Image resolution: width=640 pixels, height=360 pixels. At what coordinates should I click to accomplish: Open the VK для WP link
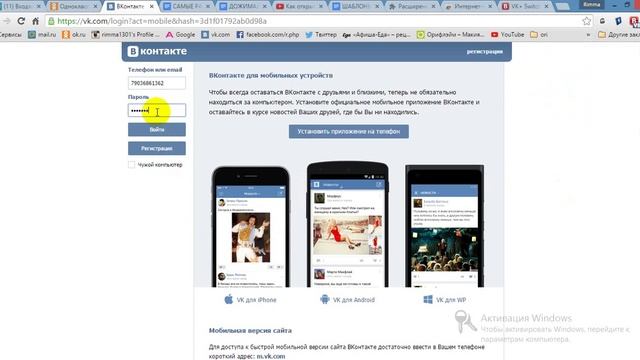click(451, 300)
